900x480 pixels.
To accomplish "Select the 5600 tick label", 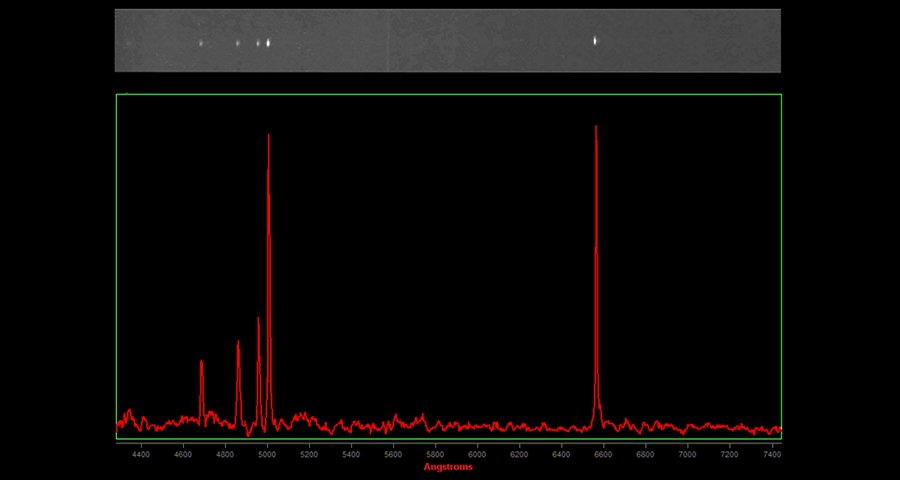I will click(393, 455).
